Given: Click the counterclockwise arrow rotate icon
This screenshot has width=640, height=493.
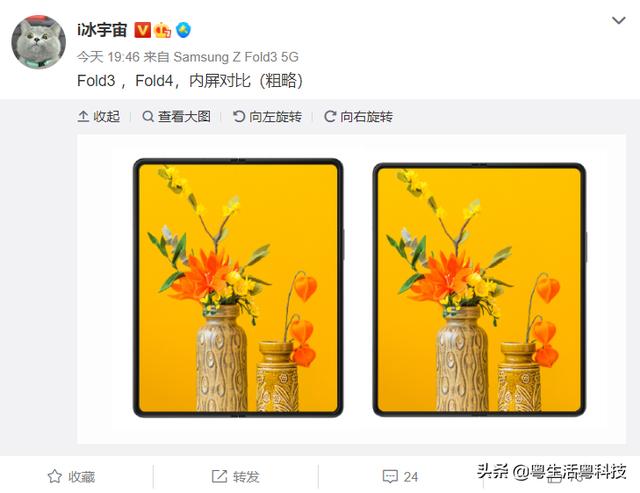Looking at the screenshot, I should [x=238, y=117].
